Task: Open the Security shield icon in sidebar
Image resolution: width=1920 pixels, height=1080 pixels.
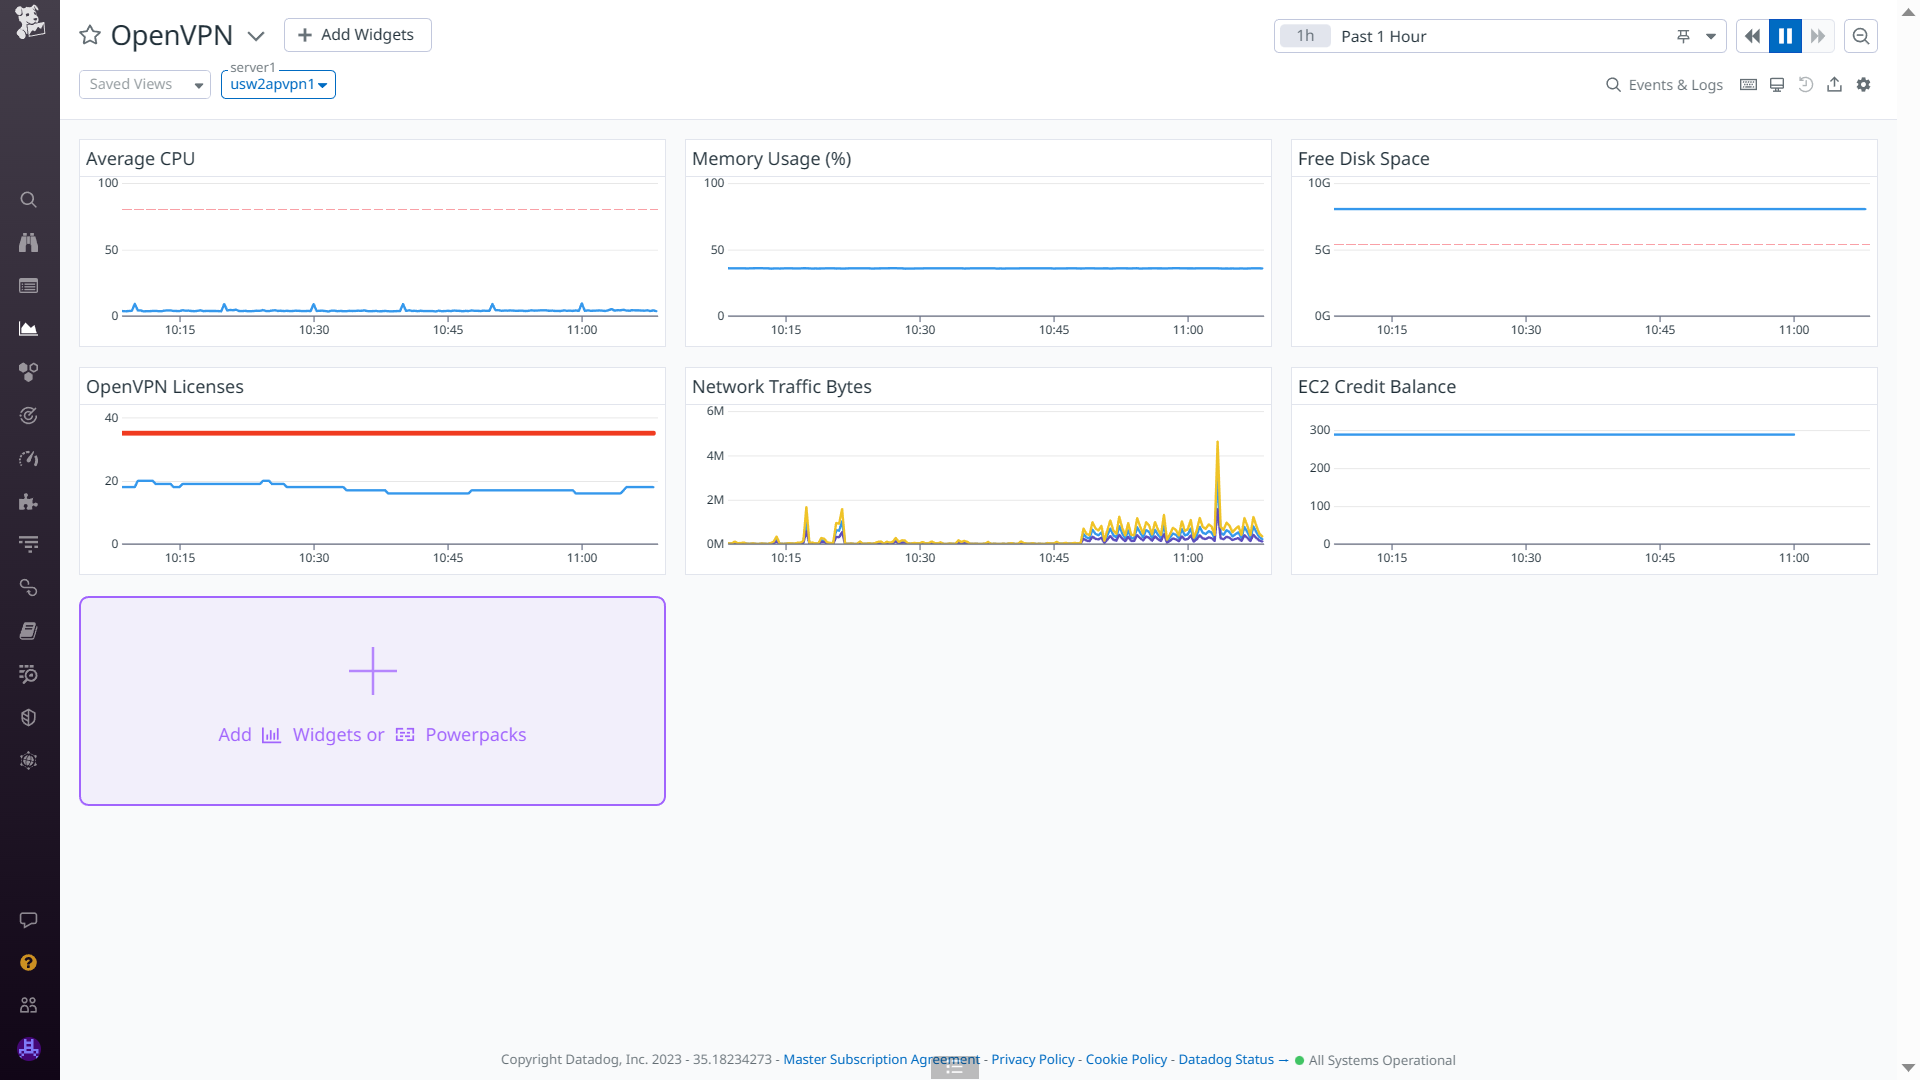Action: (28, 718)
